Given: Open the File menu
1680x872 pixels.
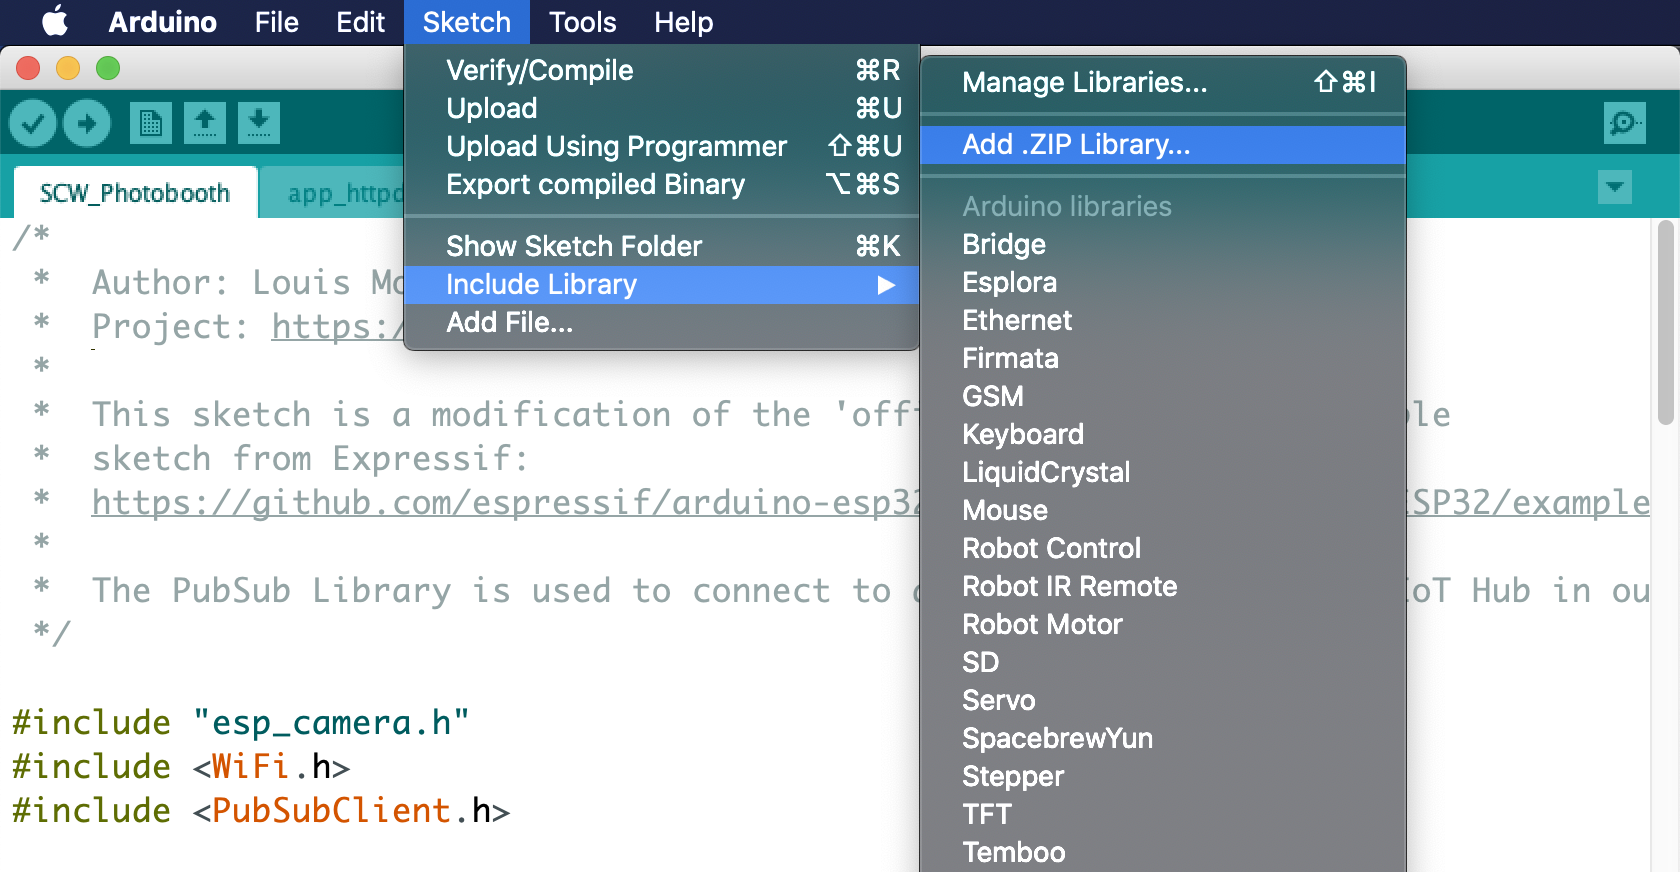Looking at the screenshot, I should click(x=276, y=22).
